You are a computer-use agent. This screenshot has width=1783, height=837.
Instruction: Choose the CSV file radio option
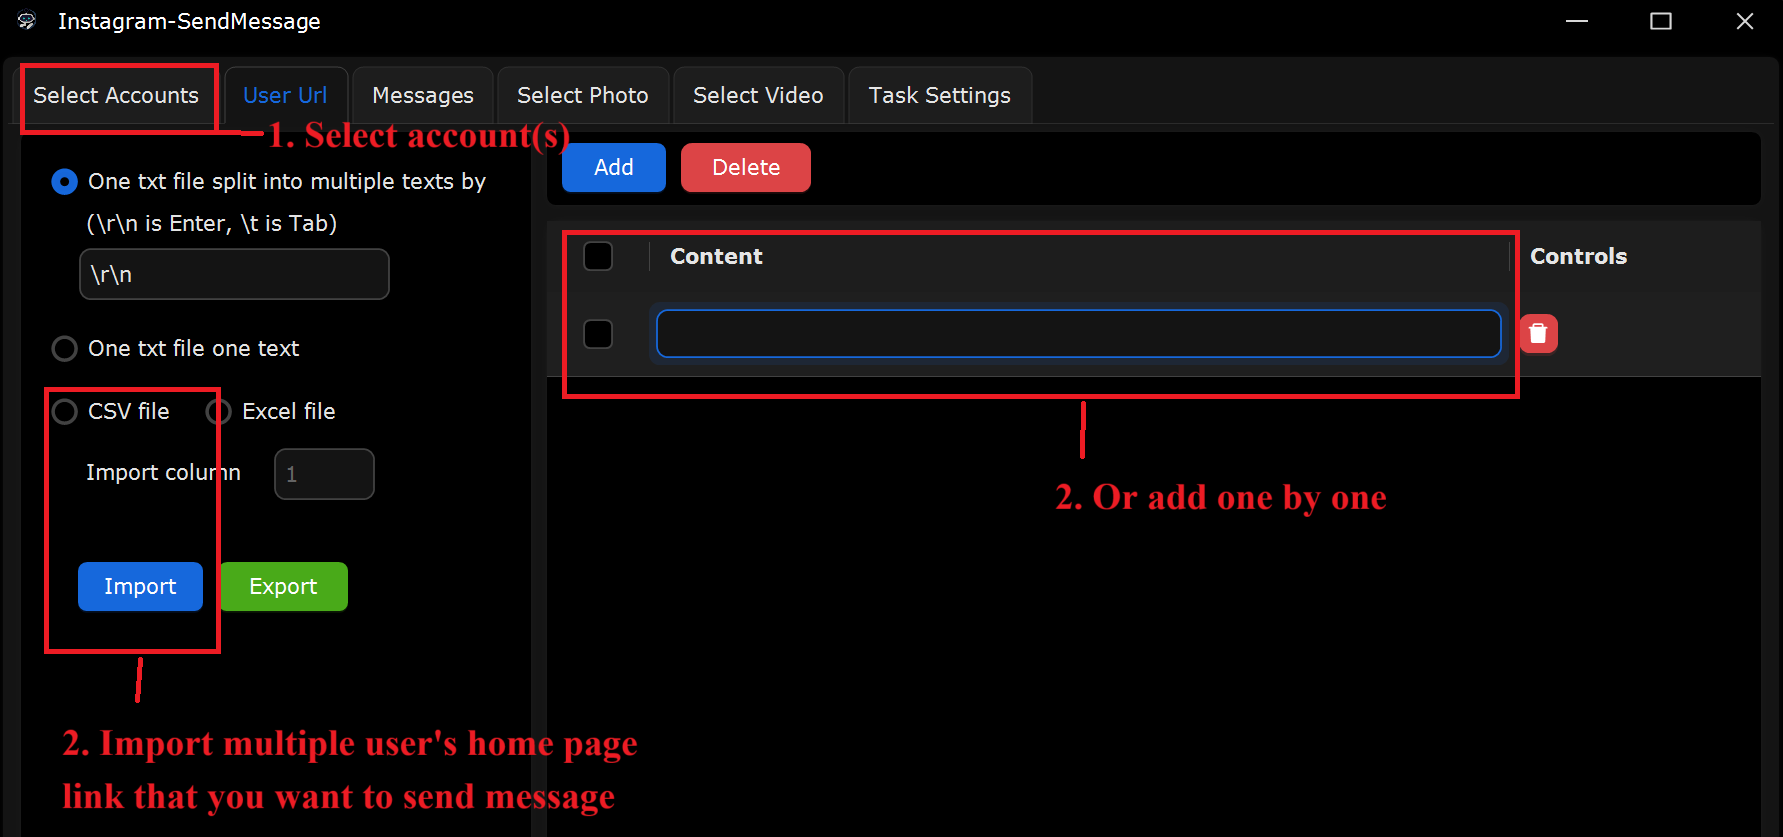pyautogui.click(x=64, y=412)
